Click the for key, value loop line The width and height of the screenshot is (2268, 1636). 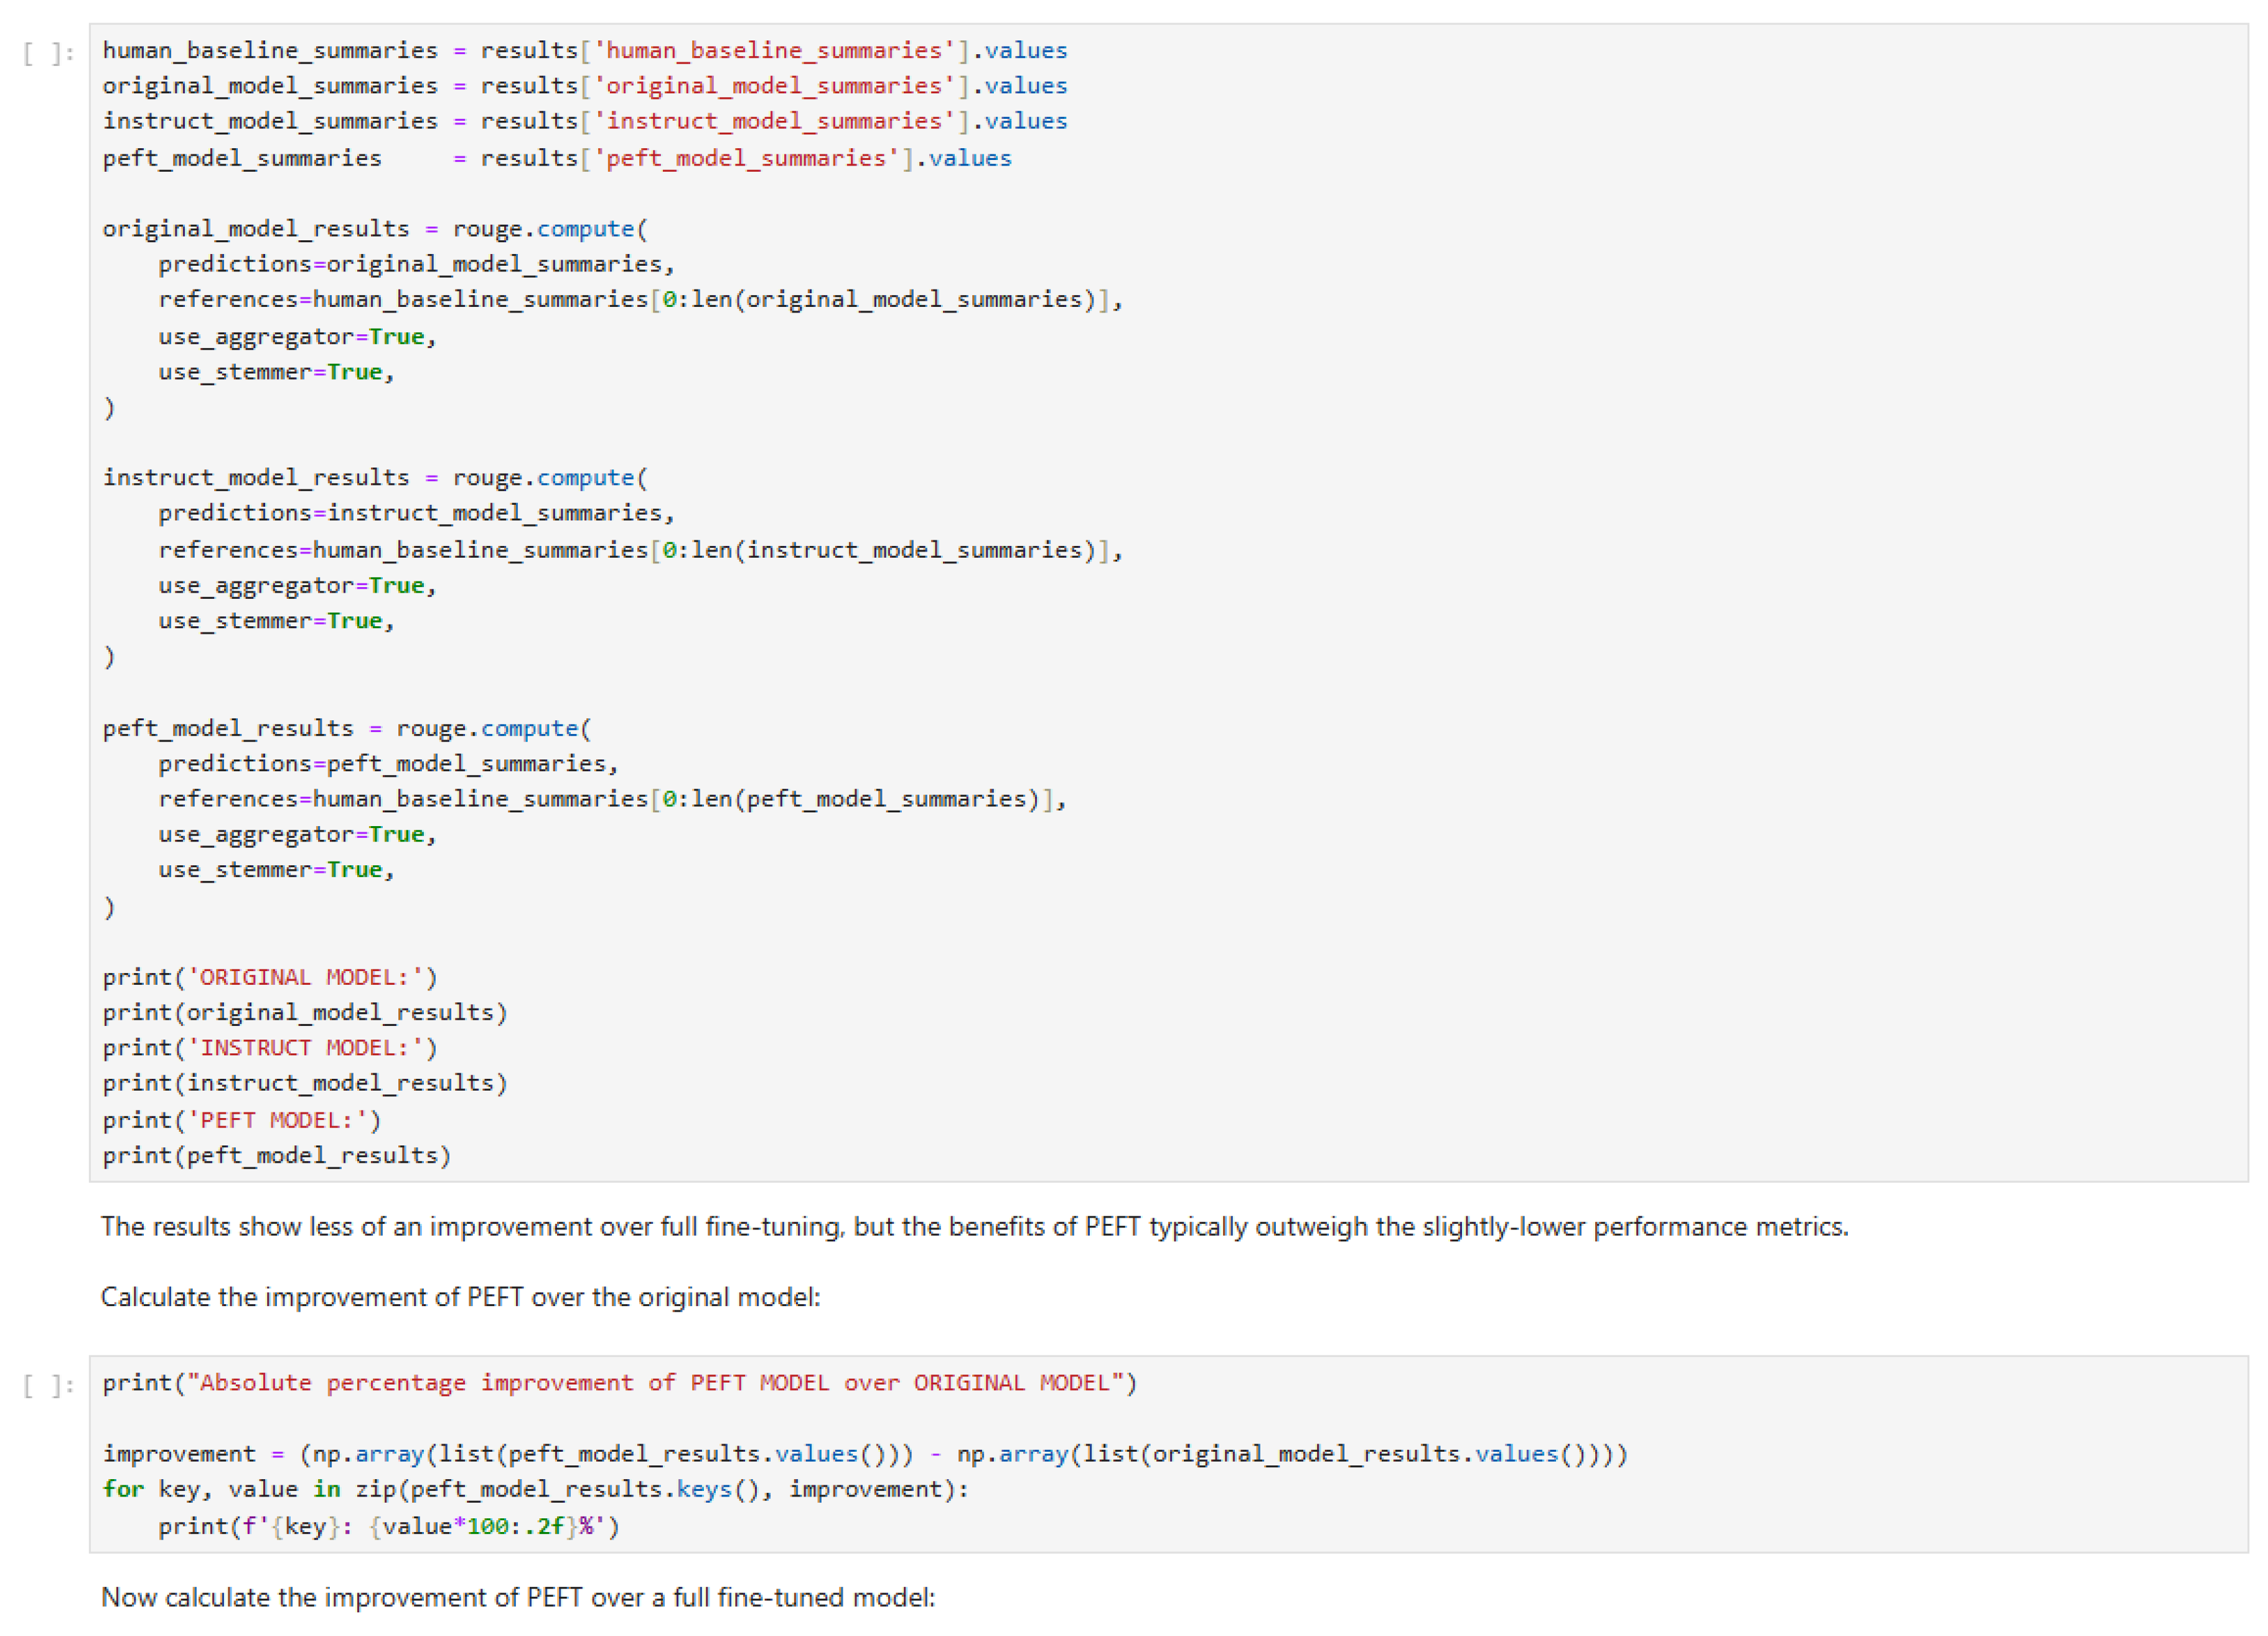535,1490
